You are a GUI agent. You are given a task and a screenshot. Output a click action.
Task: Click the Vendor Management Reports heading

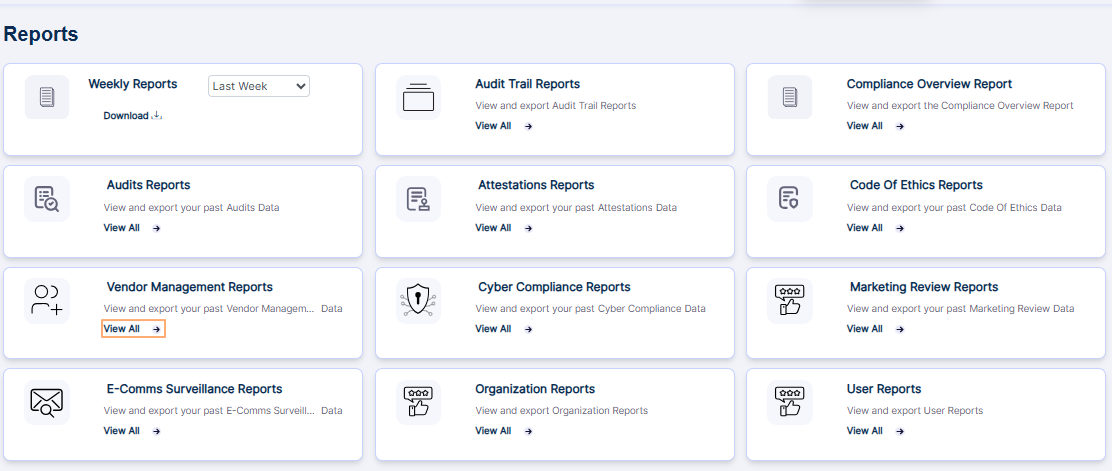point(189,287)
